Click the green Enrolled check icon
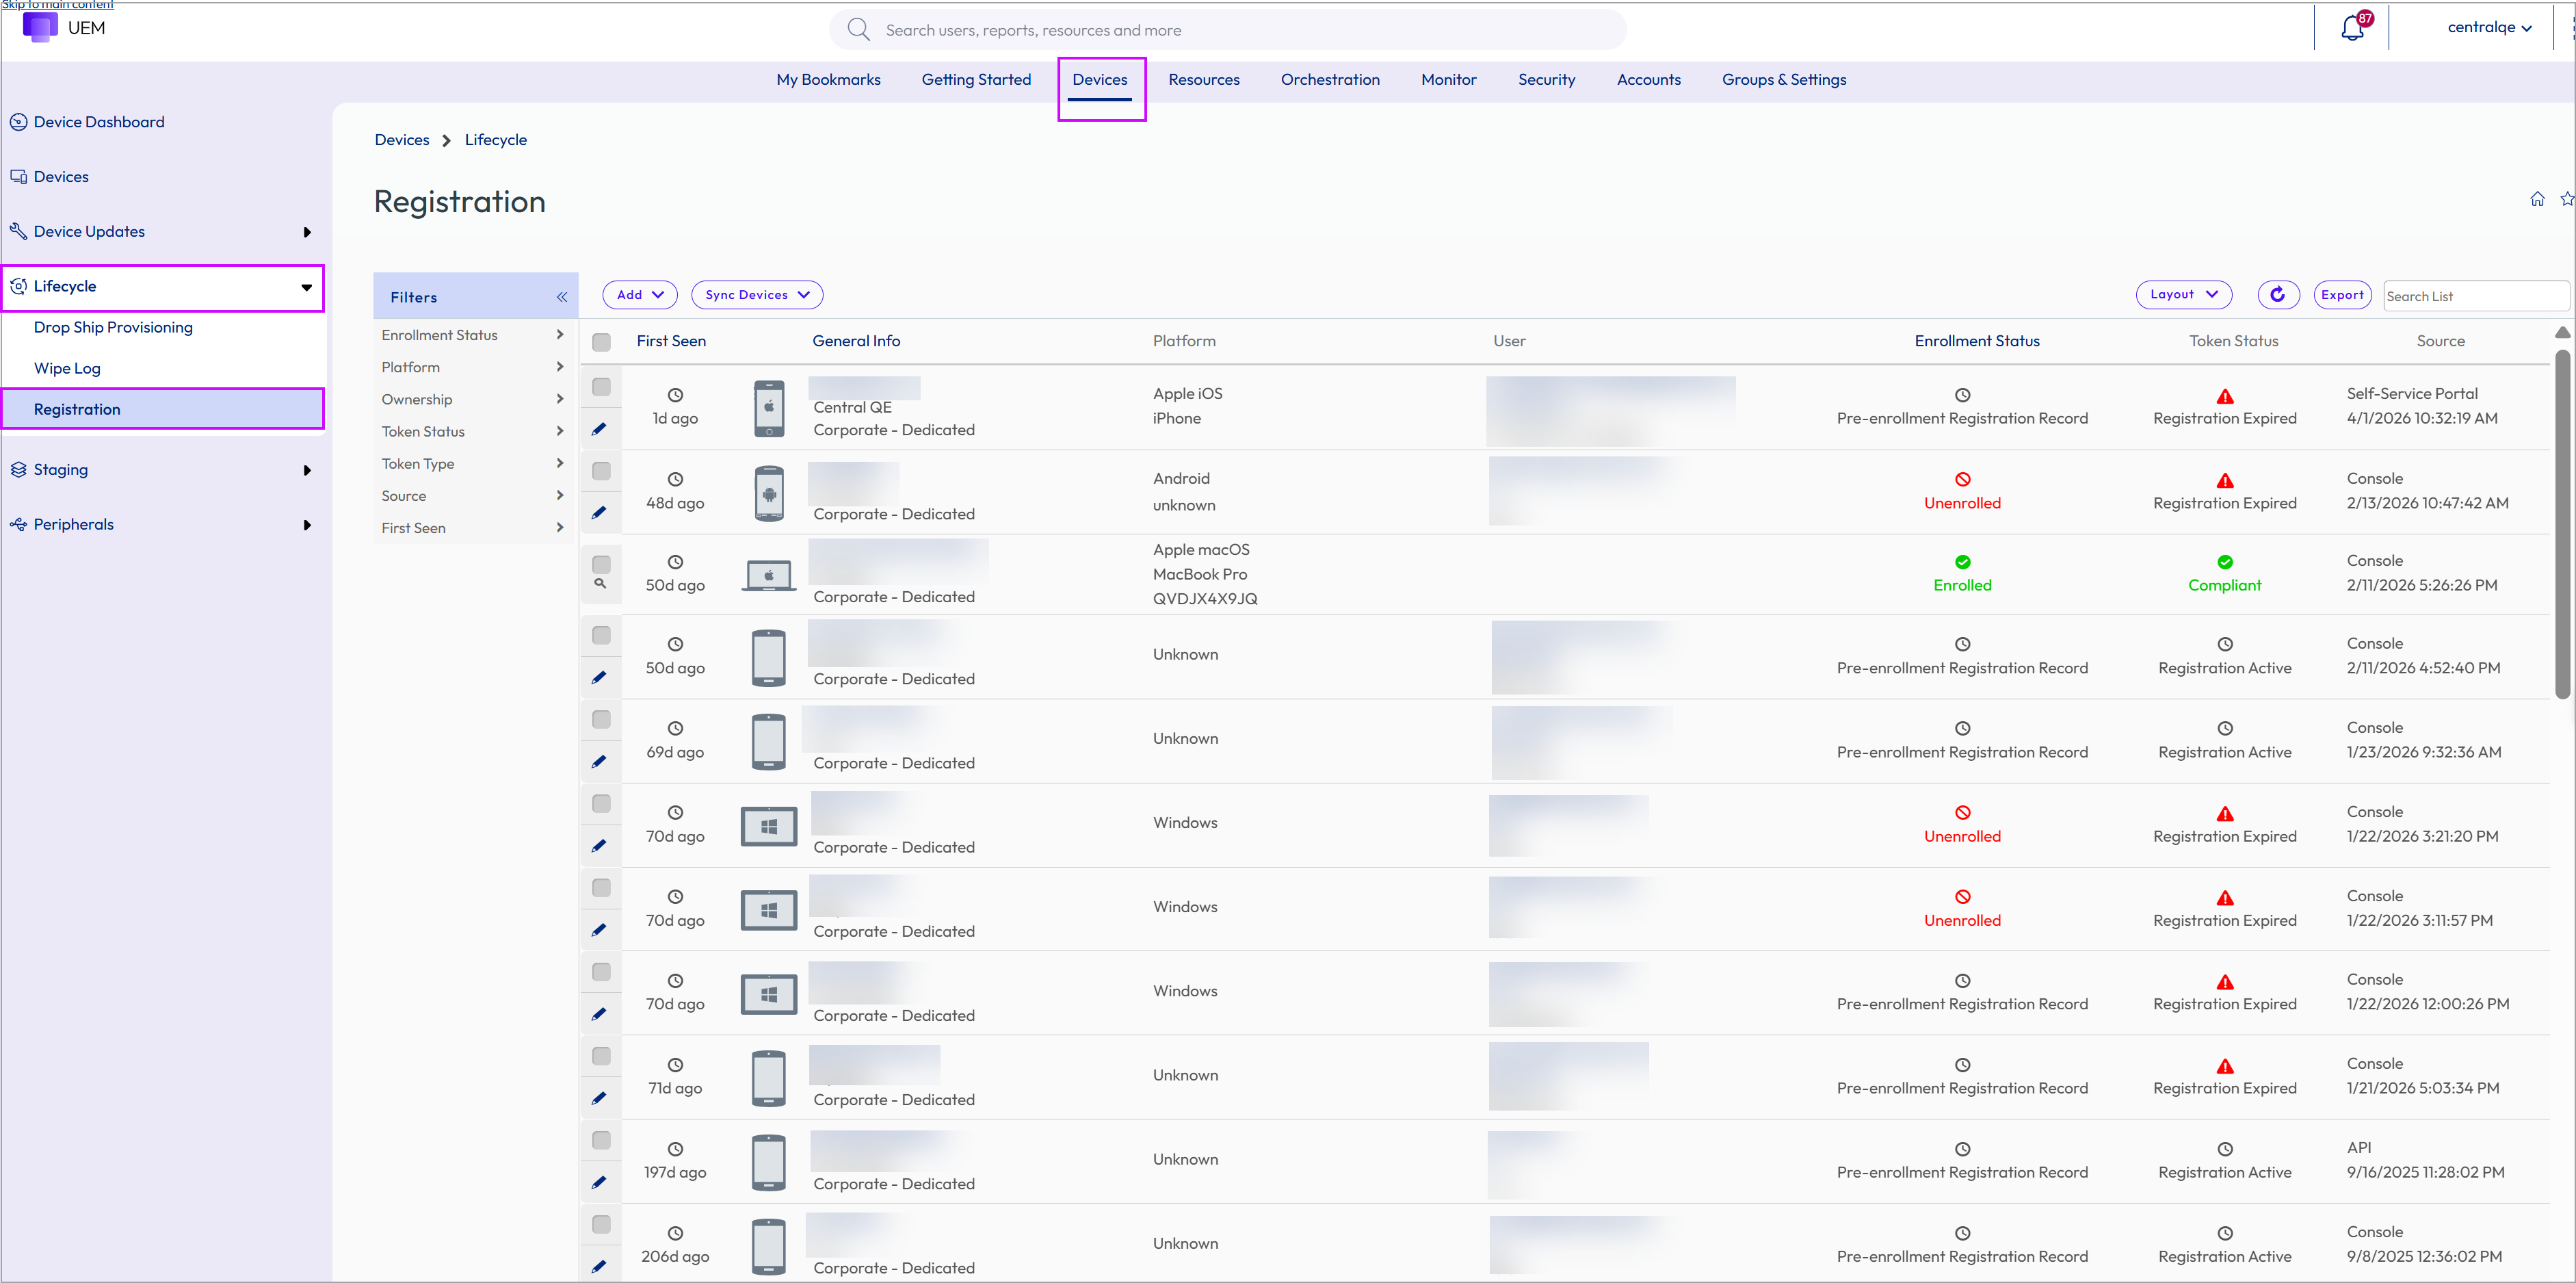2576x1283 pixels. click(x=1962, y=562)
